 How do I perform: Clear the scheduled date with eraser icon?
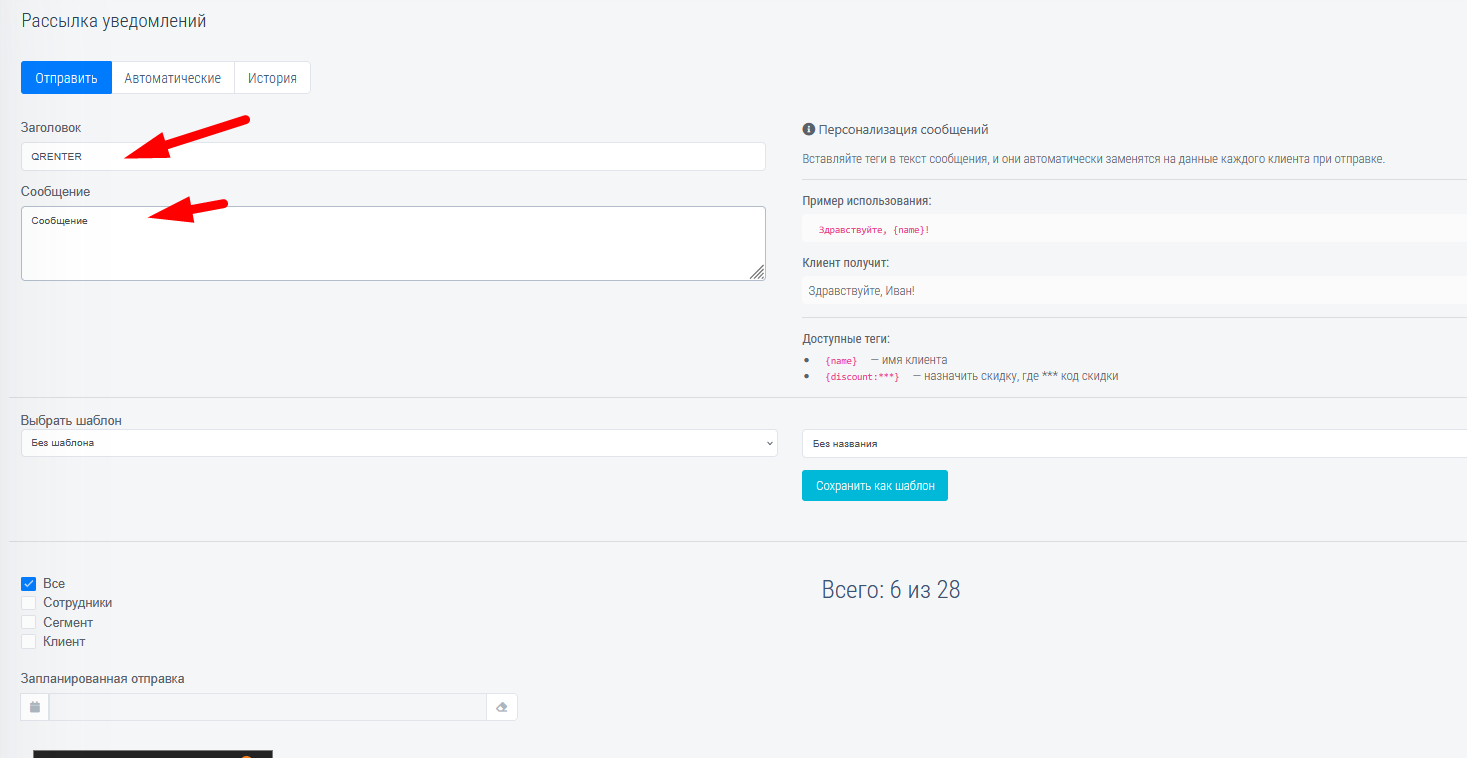click(x=502, y=707)
